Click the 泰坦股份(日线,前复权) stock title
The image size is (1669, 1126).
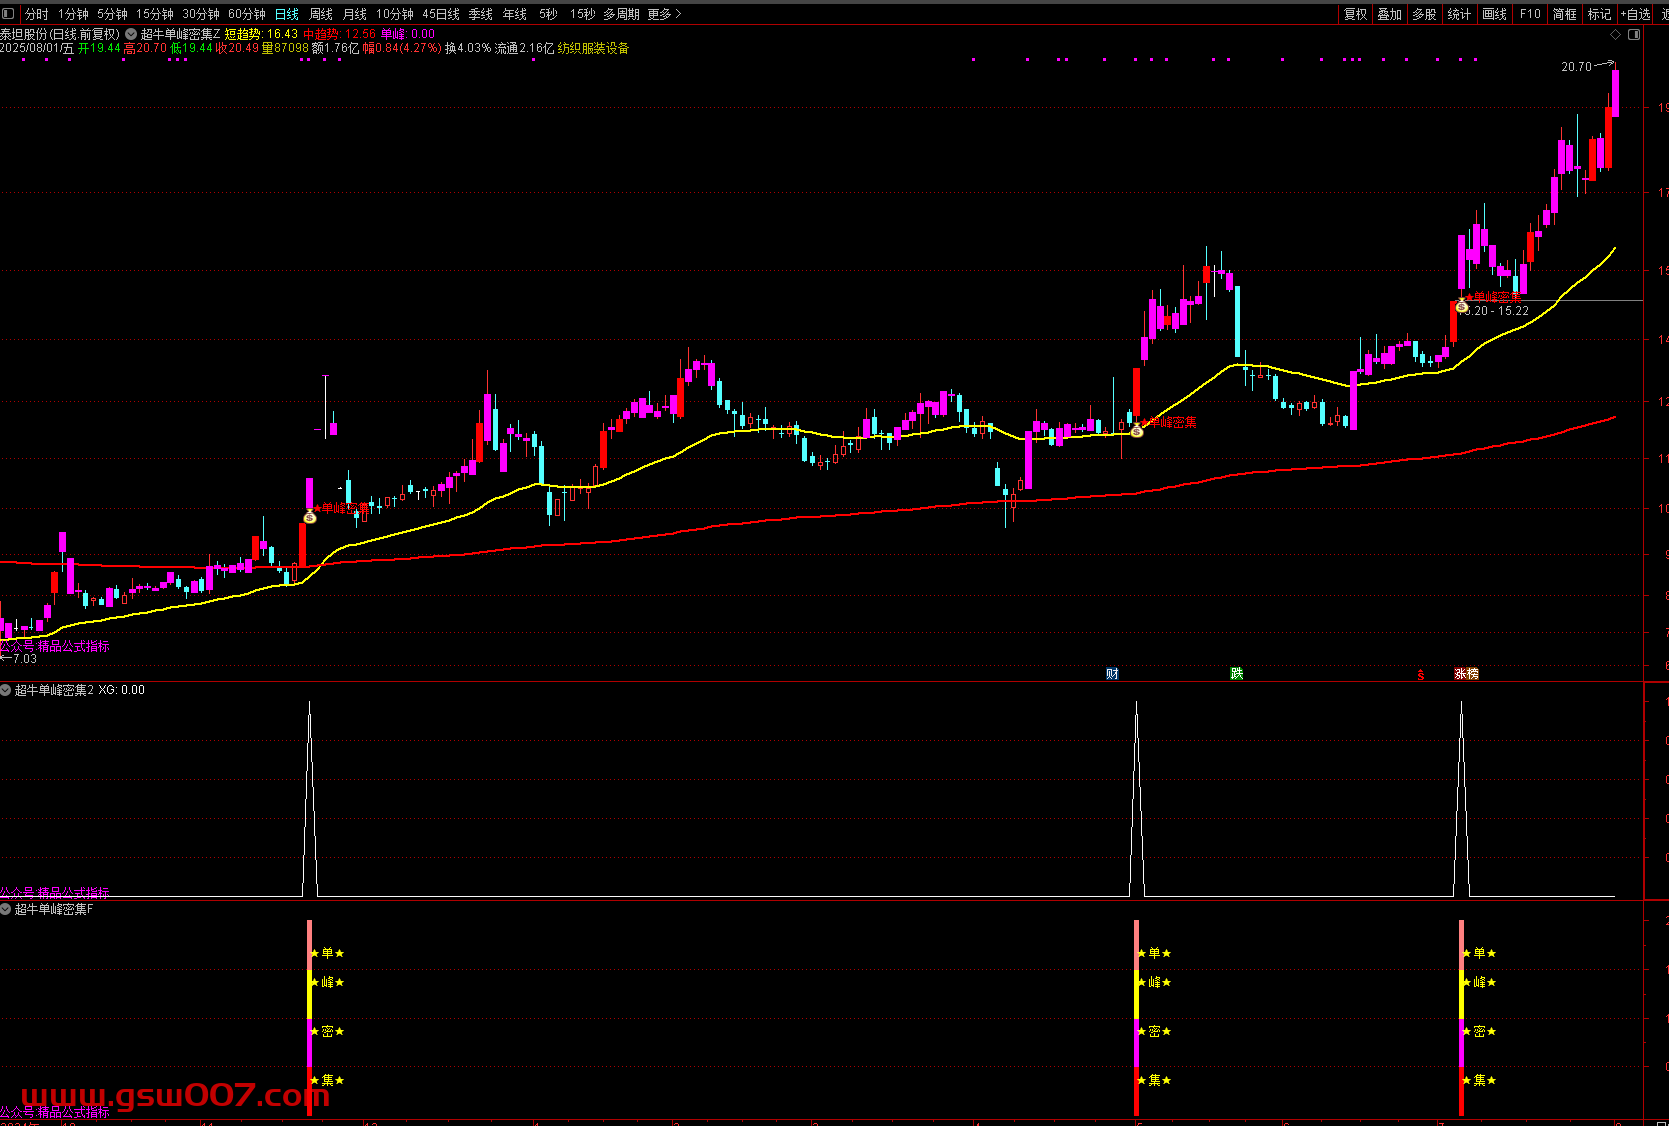pyautogui.click(x=60, y=34)
